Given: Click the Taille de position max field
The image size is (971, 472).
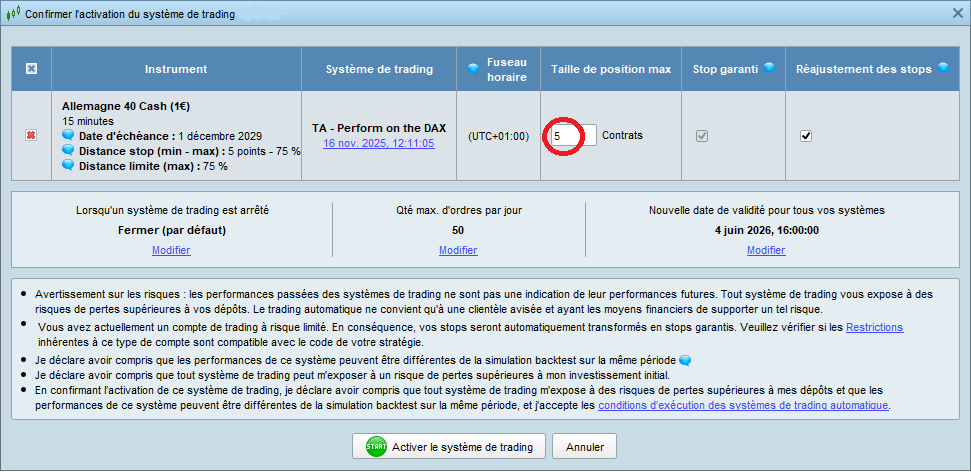Looking at the screenshot, I should click(573, 135).
